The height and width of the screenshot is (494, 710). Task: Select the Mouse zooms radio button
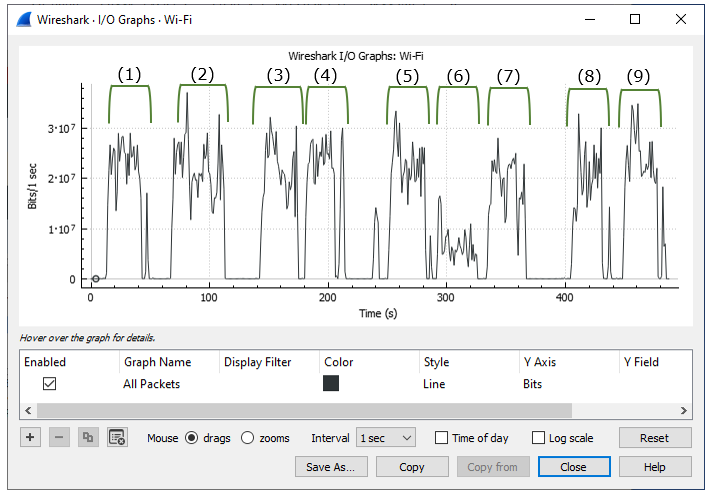(247, 438)
